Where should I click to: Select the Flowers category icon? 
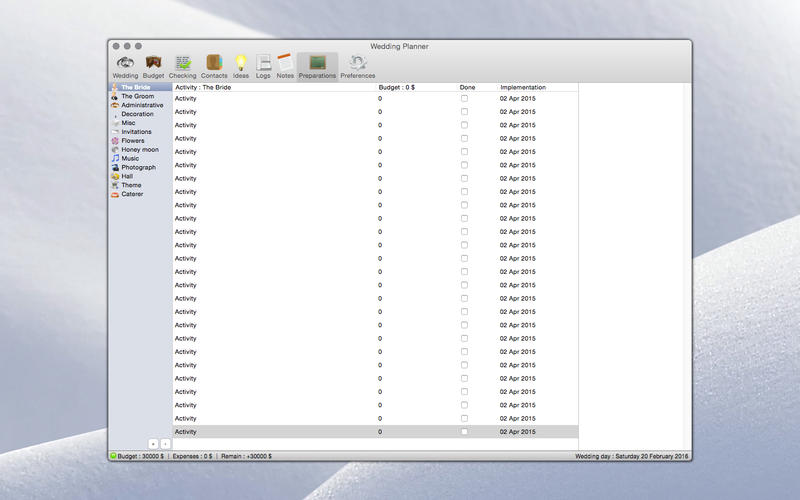click(115, 141)
